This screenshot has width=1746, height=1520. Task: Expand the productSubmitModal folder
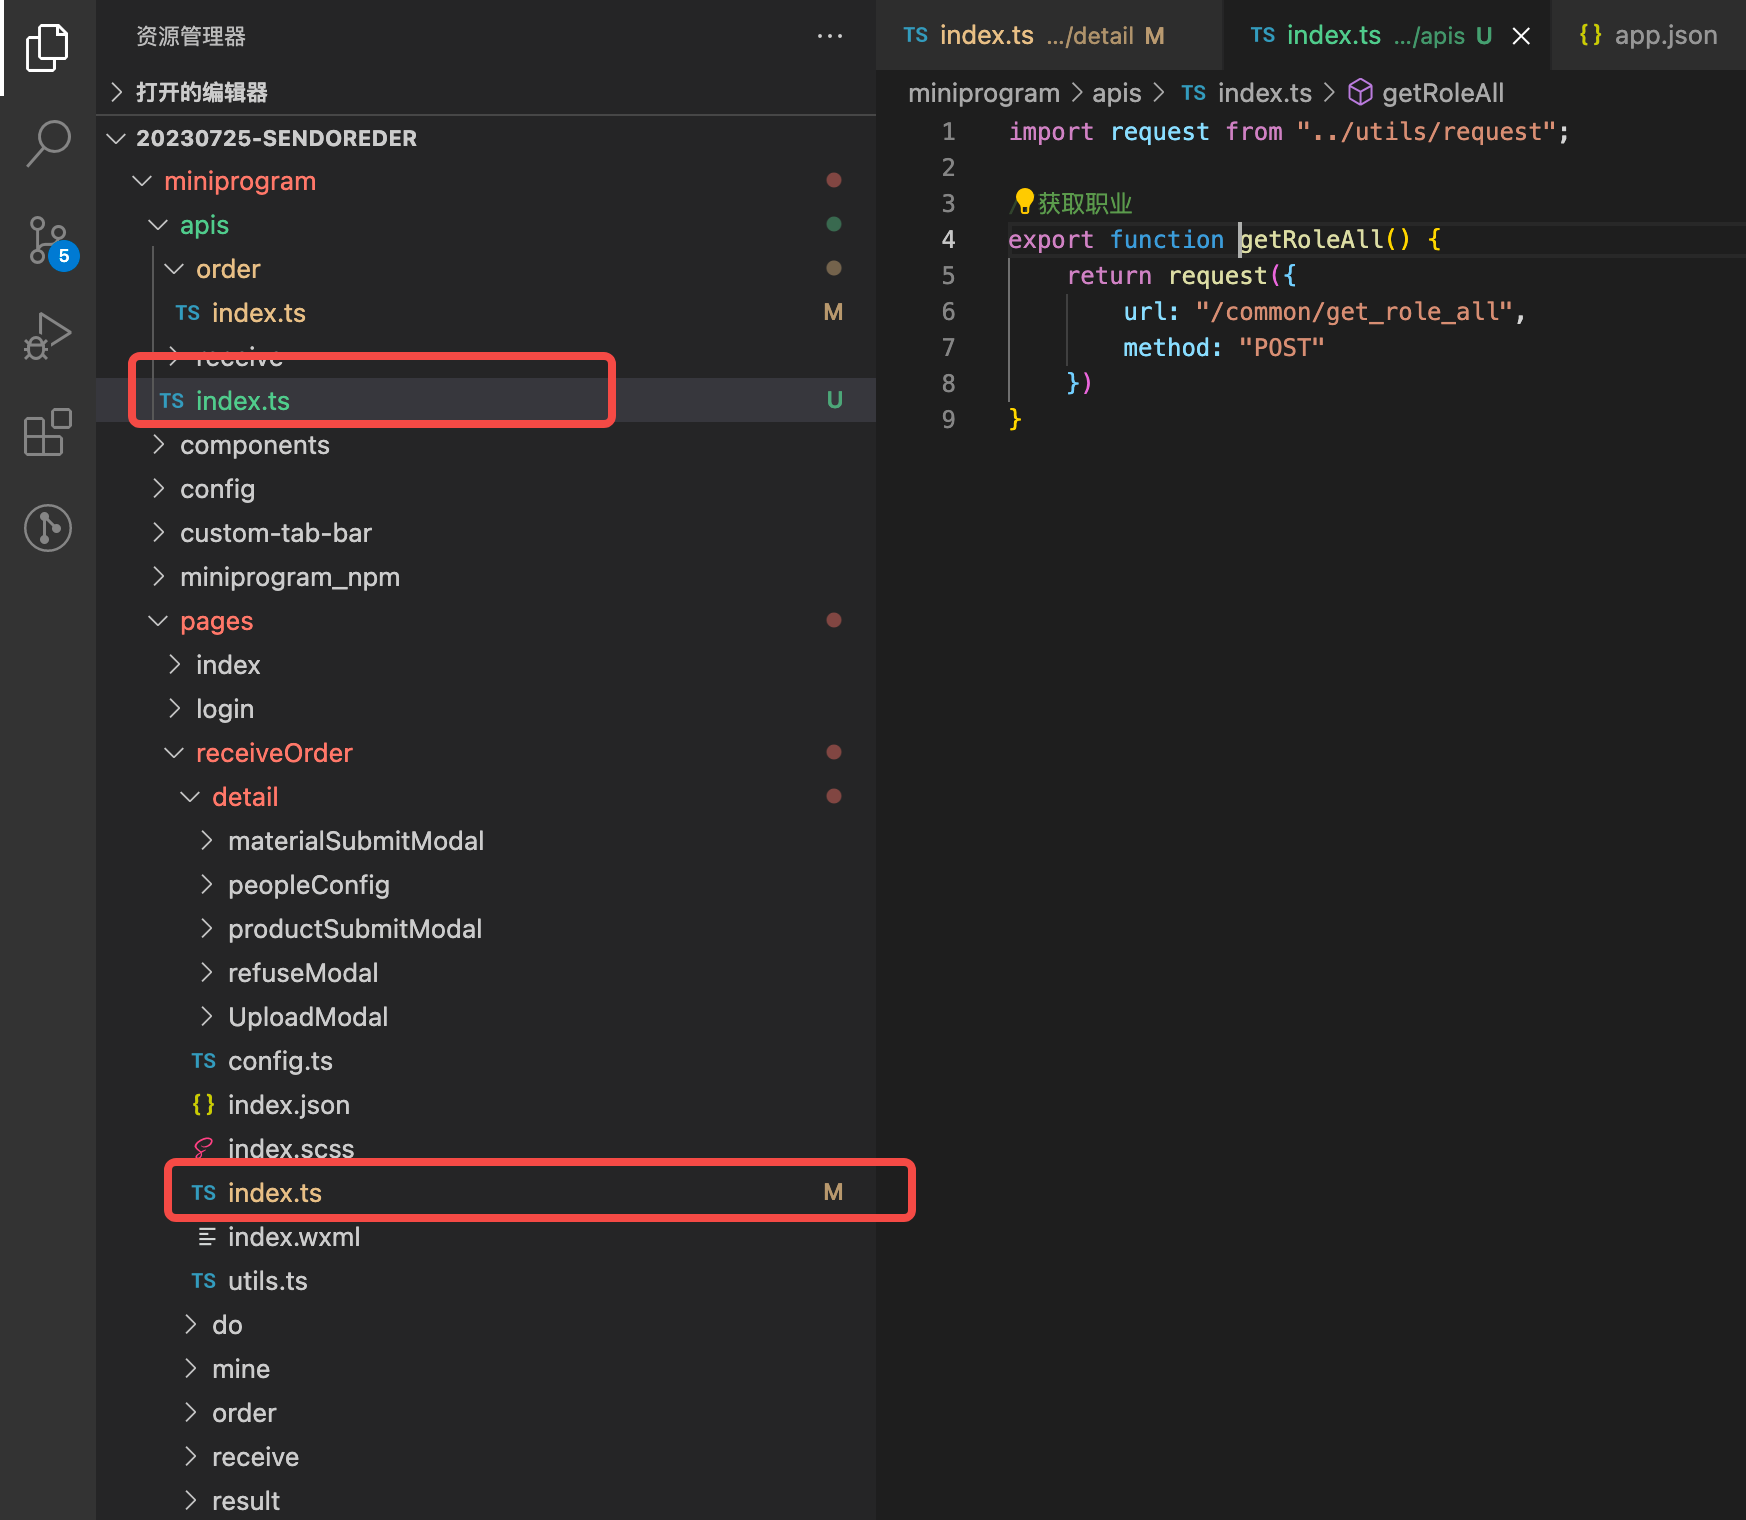486,929
